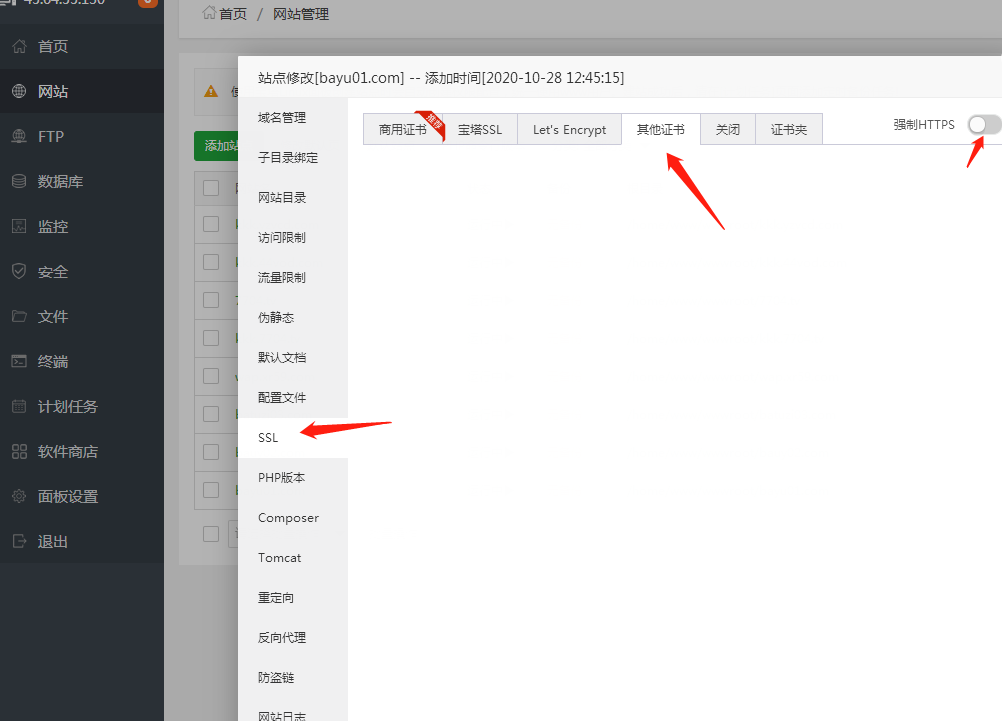Click the home icon beside 首页 in sidebar

coord(19,46)
